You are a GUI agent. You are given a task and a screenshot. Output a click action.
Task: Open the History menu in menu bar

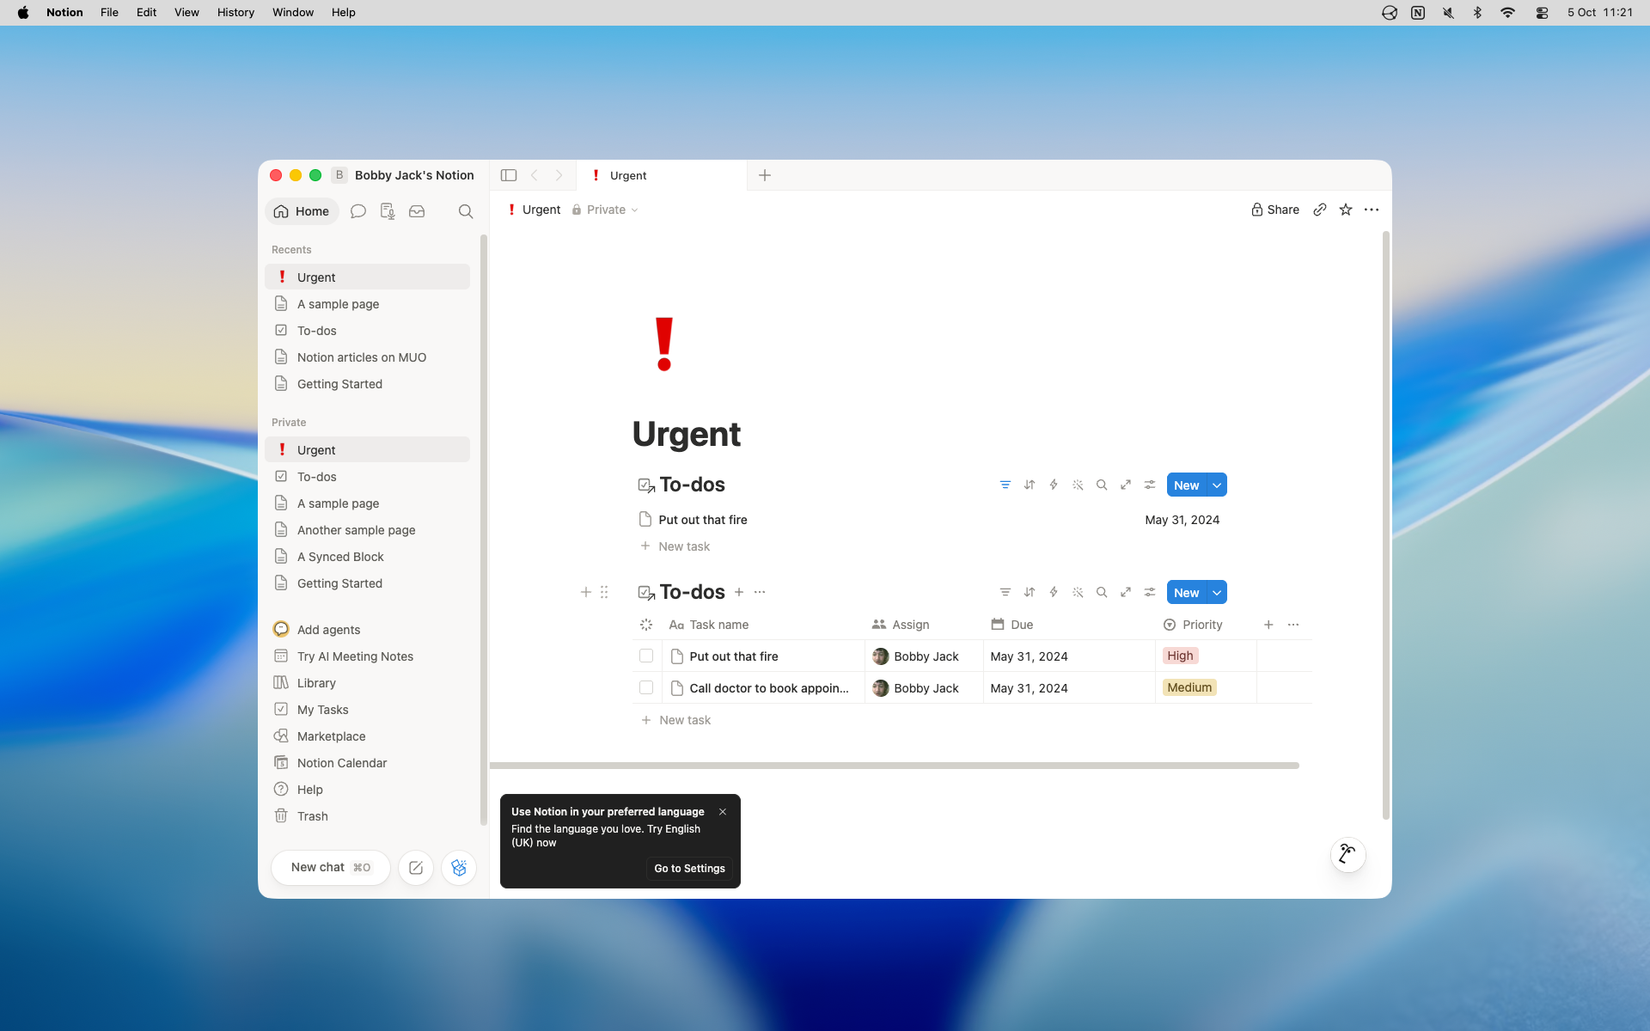click(x=236, y=12)
